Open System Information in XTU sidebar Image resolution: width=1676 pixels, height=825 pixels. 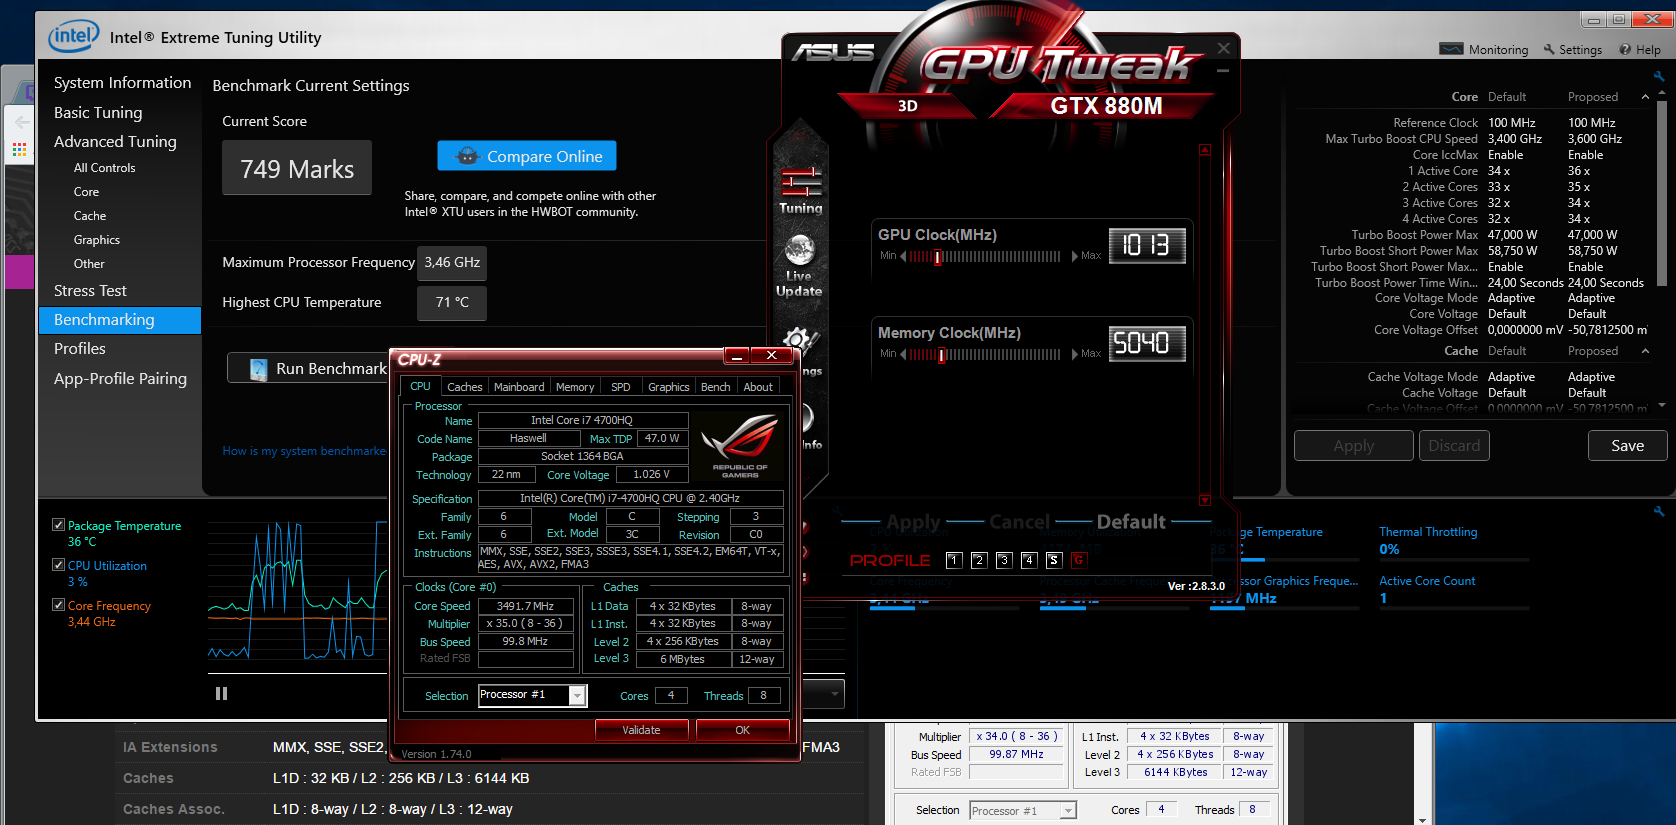(122, 83)
